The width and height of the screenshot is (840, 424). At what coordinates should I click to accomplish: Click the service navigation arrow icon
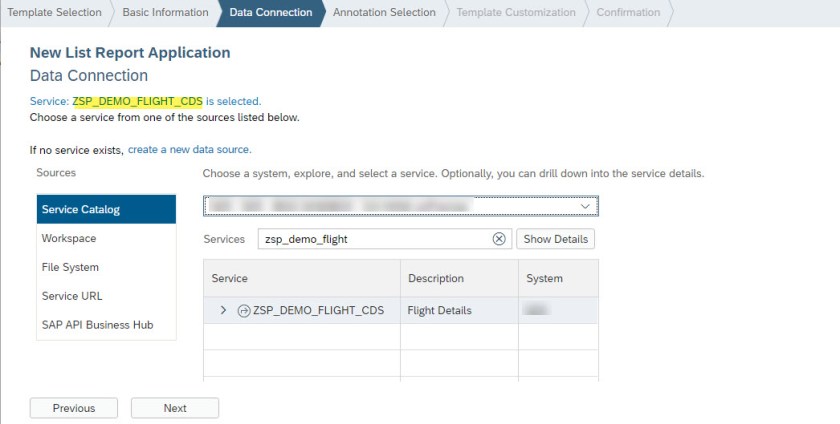(244, 311)
